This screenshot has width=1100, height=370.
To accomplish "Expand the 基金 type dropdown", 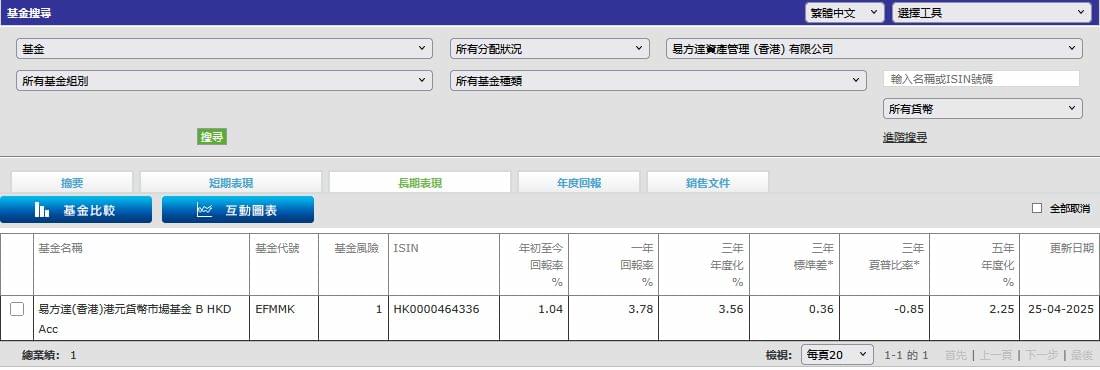I will [x=224, y=48].
